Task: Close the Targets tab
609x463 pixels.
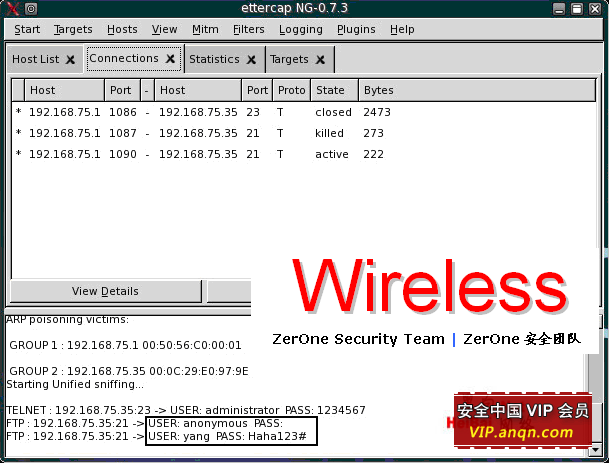Action: point(320,60)
